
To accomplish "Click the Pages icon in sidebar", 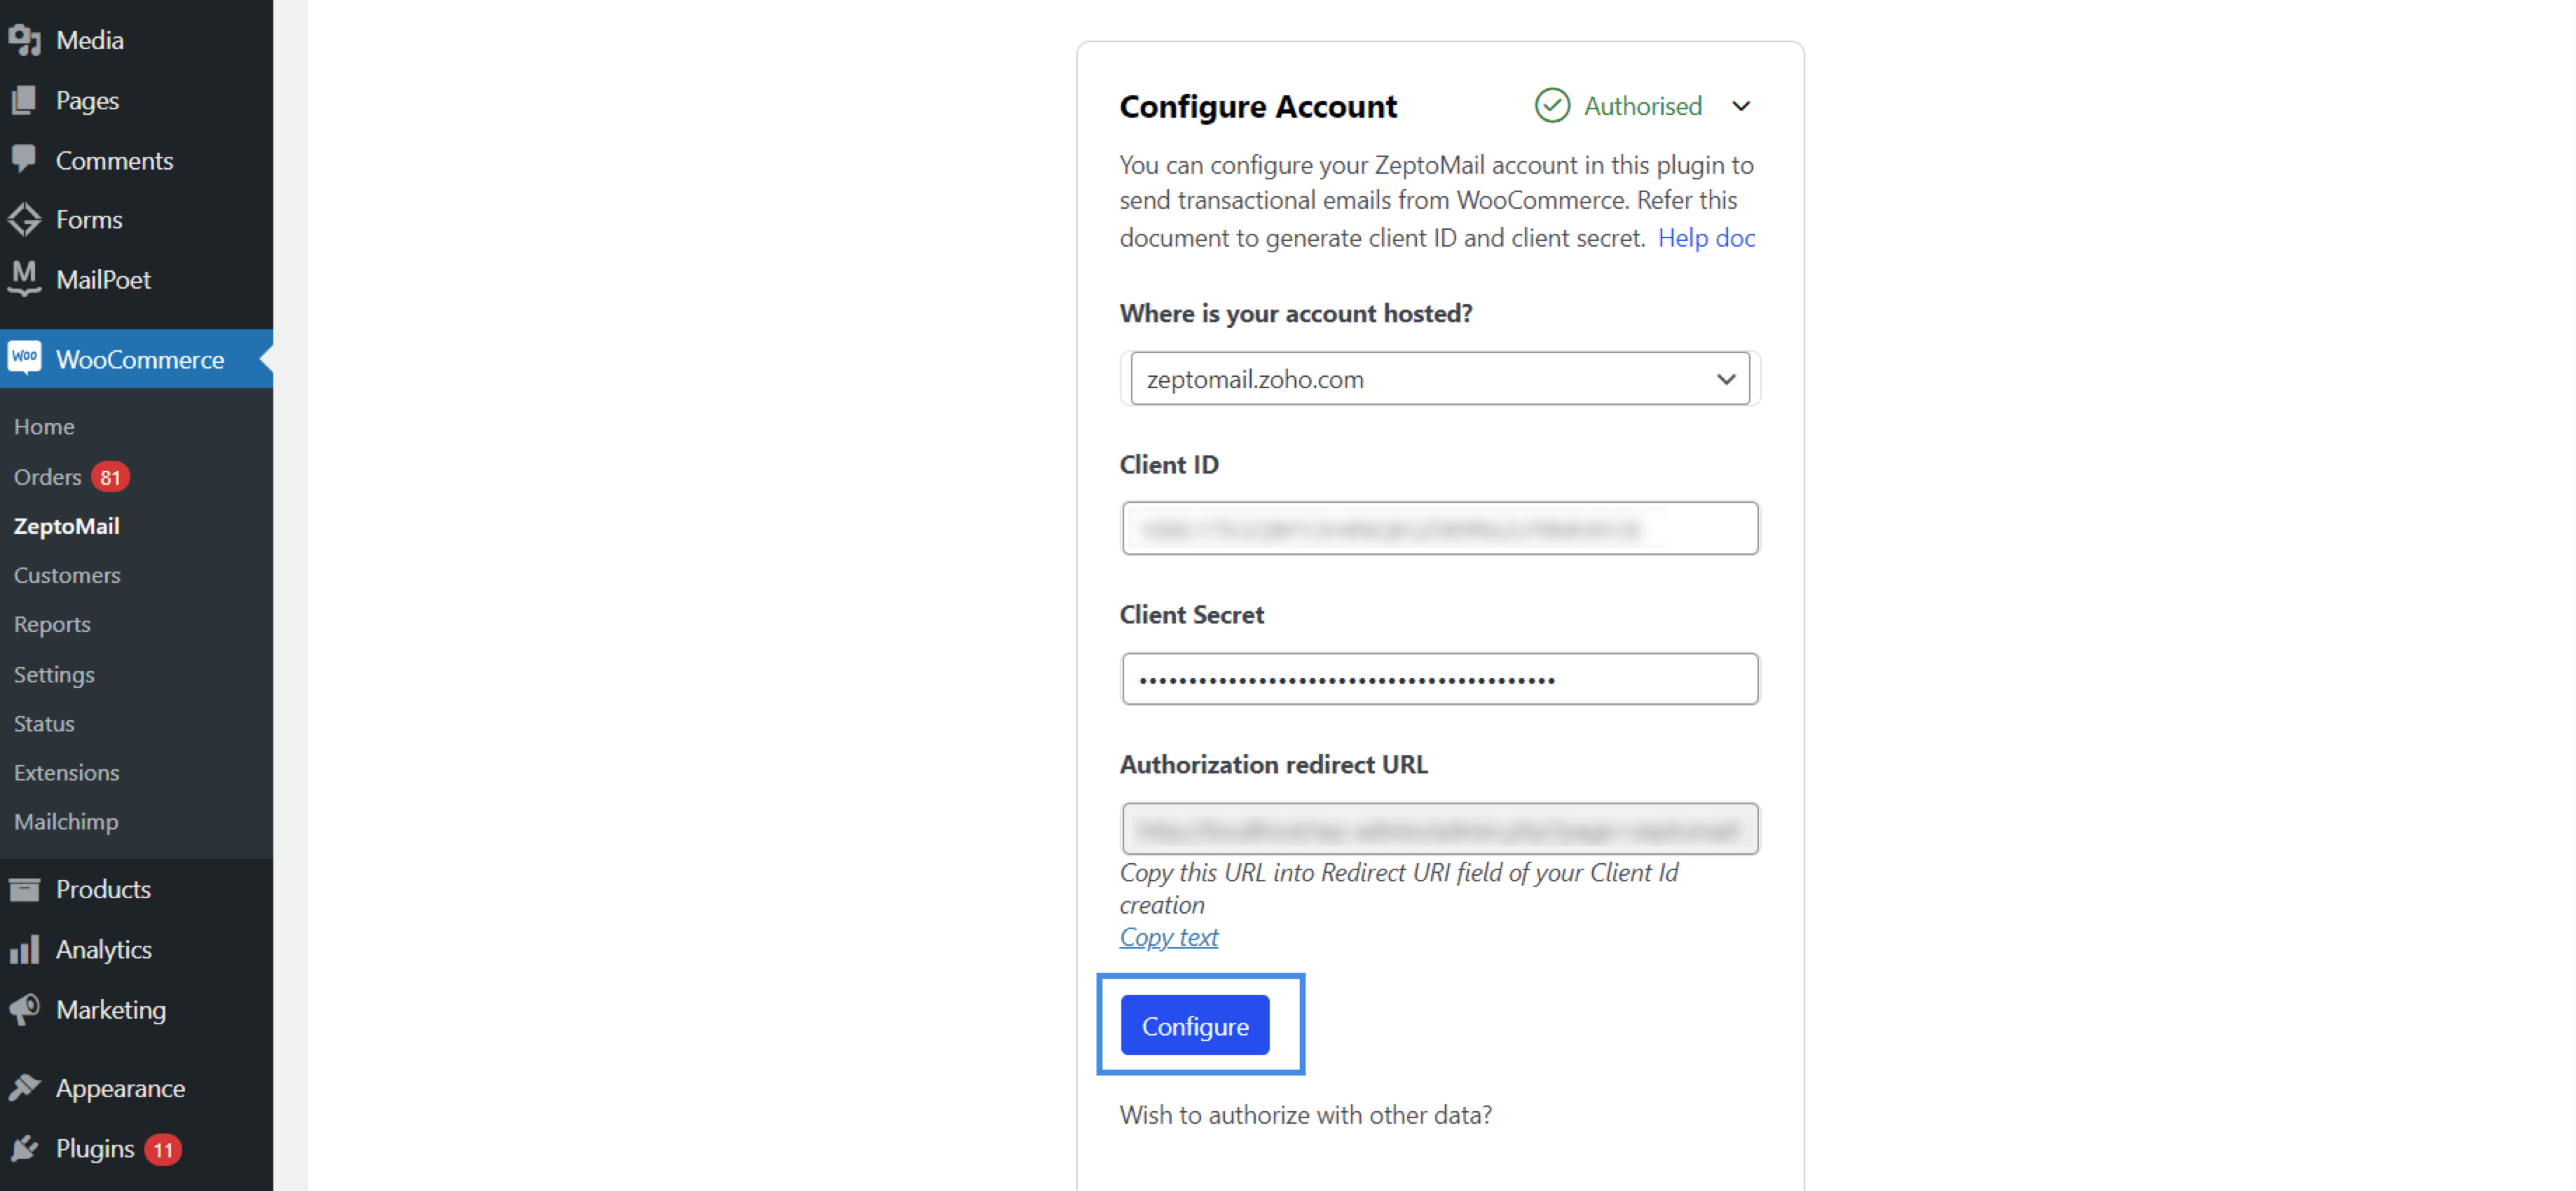I will (x=24, y=100).
